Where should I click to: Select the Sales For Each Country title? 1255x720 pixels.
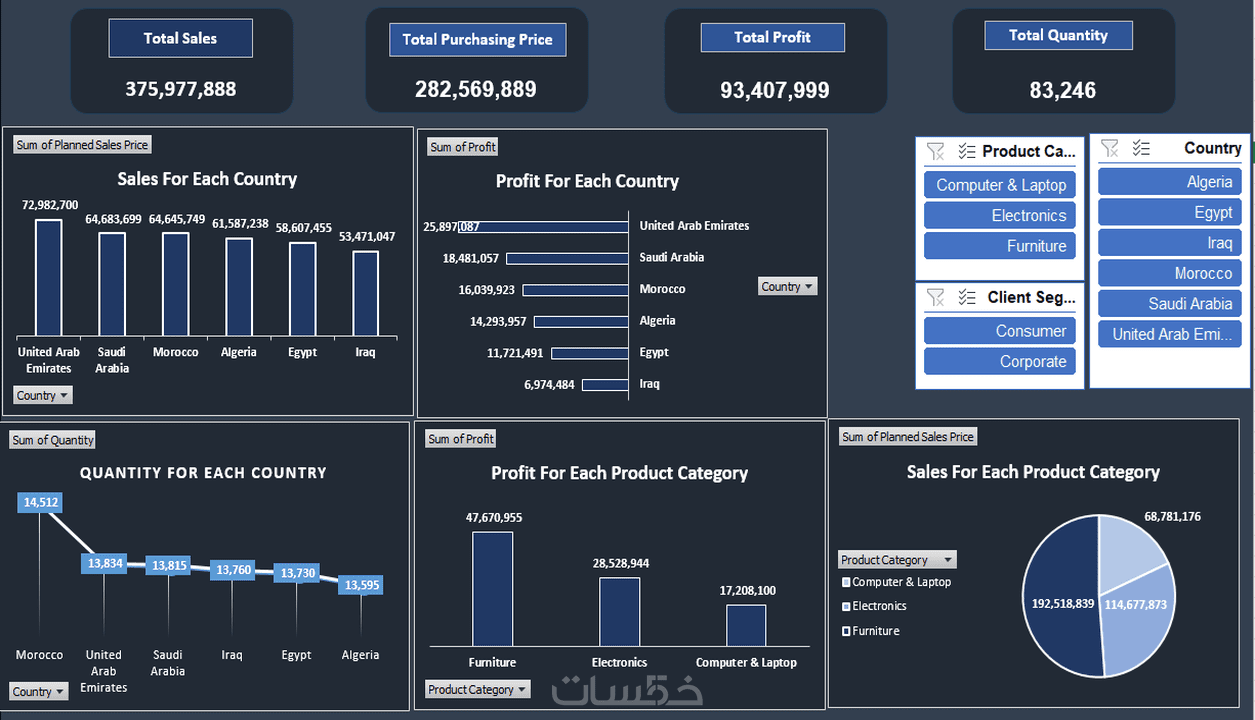pyautogui.click(x=207, y=179)
